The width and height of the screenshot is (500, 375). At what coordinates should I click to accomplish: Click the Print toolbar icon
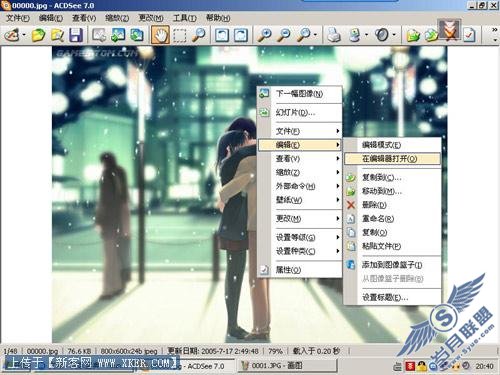[x=334, y=35]
